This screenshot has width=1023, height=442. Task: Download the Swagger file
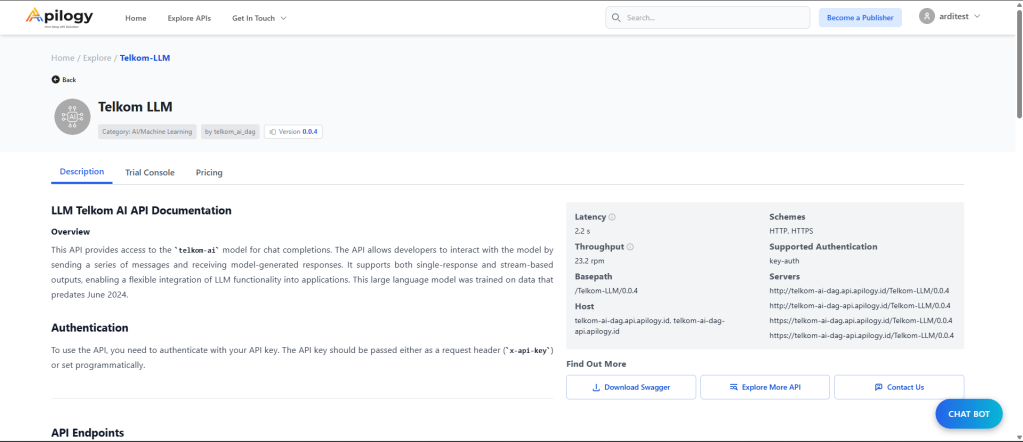coord(630,387)
